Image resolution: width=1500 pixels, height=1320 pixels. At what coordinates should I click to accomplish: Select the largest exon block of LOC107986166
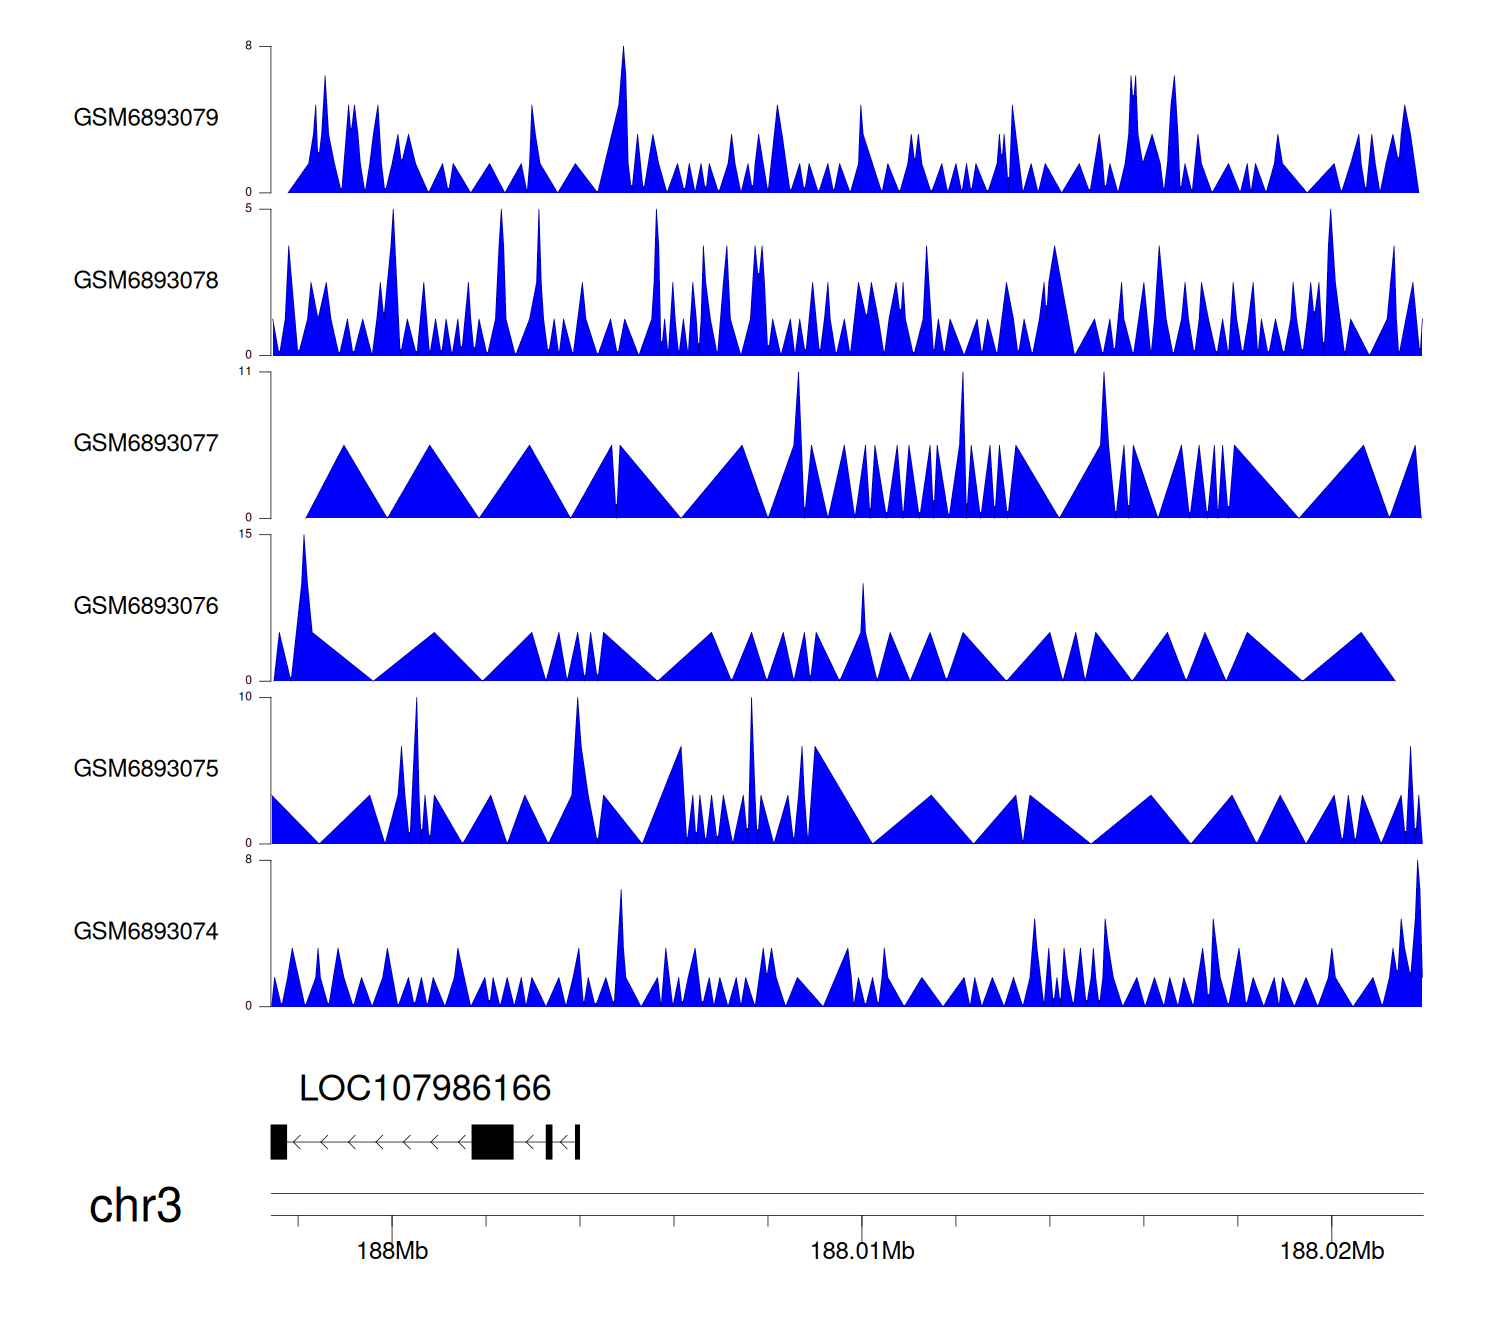point(492,1142)
